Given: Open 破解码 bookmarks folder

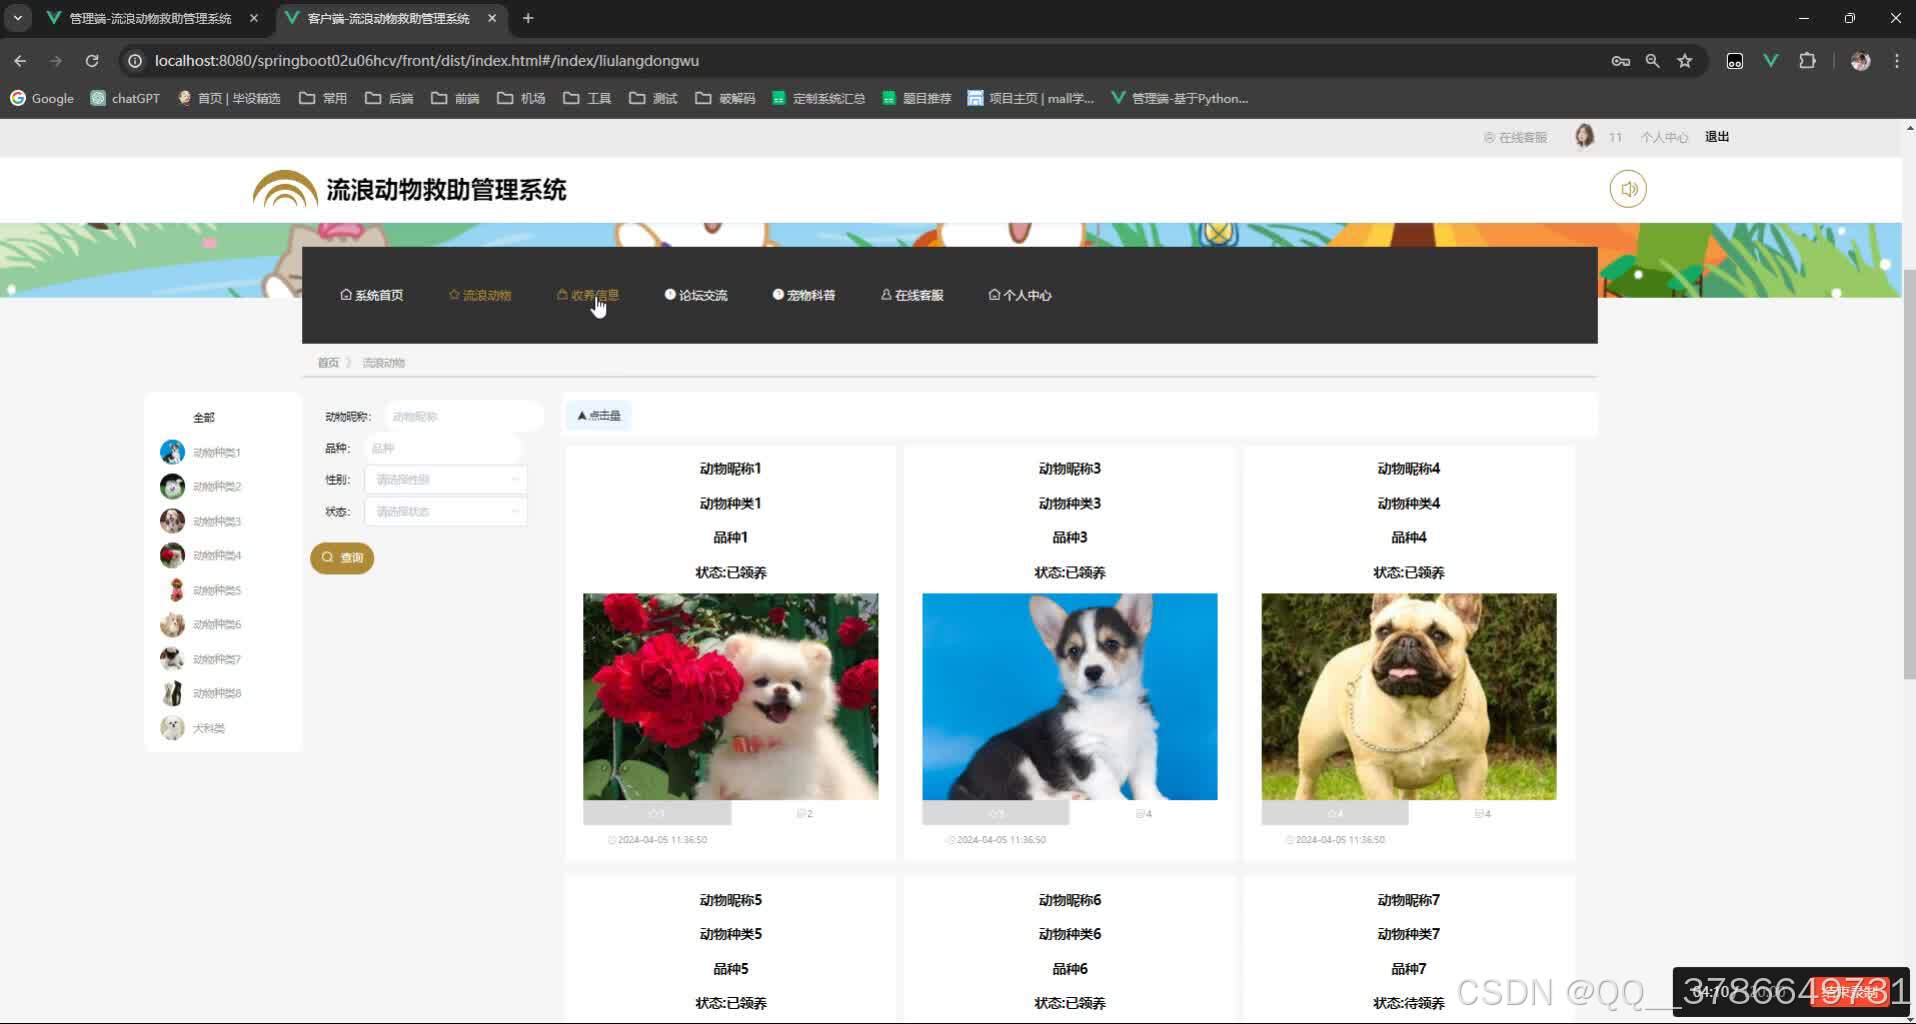Looking at the screenshot, I should click(x=725, y=98).
